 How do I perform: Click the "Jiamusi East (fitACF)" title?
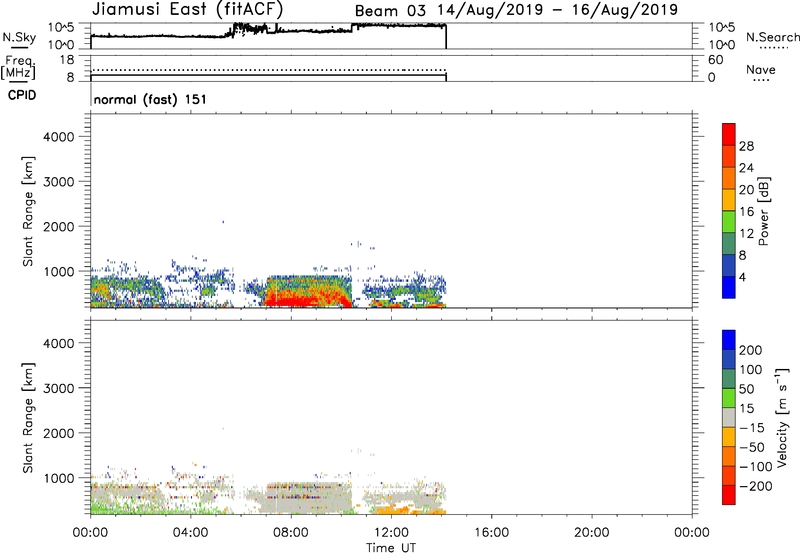187,9
